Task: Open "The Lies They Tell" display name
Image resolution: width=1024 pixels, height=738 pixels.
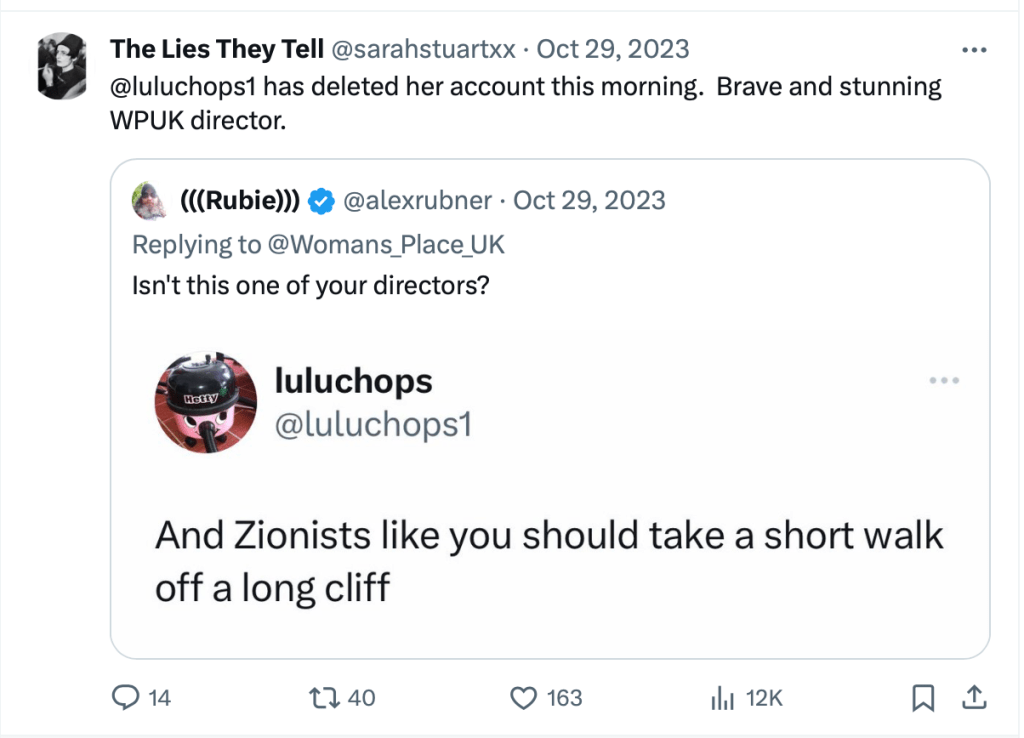Action: click(216, 48)
